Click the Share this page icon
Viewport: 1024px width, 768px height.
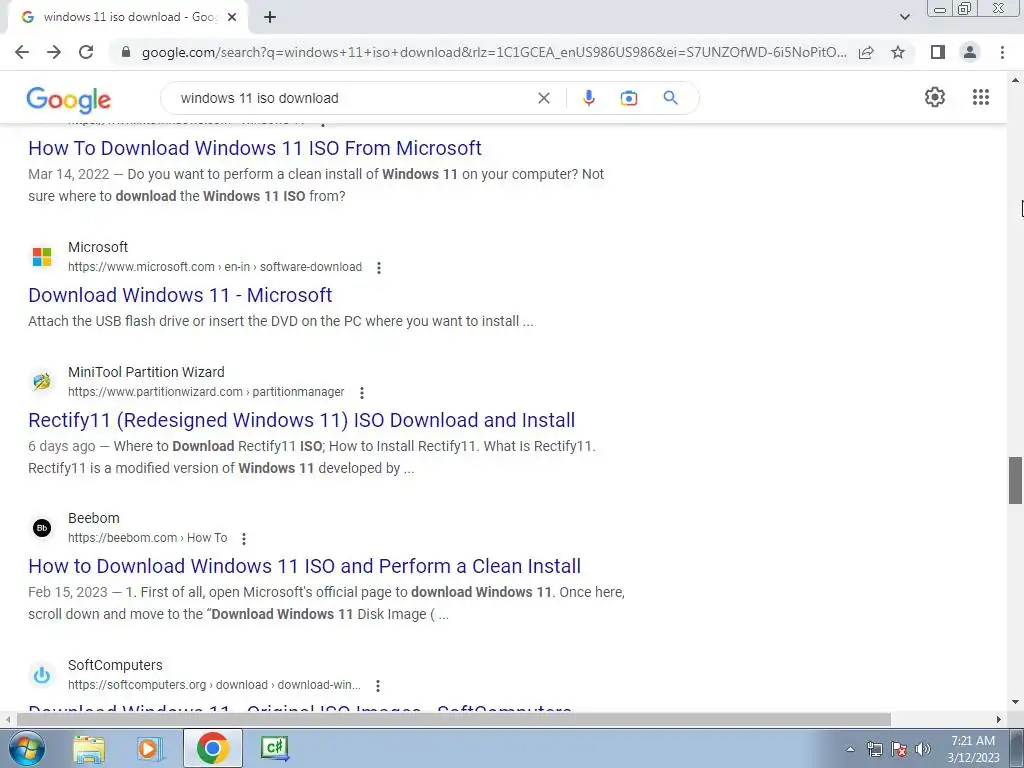pos(866,52)
